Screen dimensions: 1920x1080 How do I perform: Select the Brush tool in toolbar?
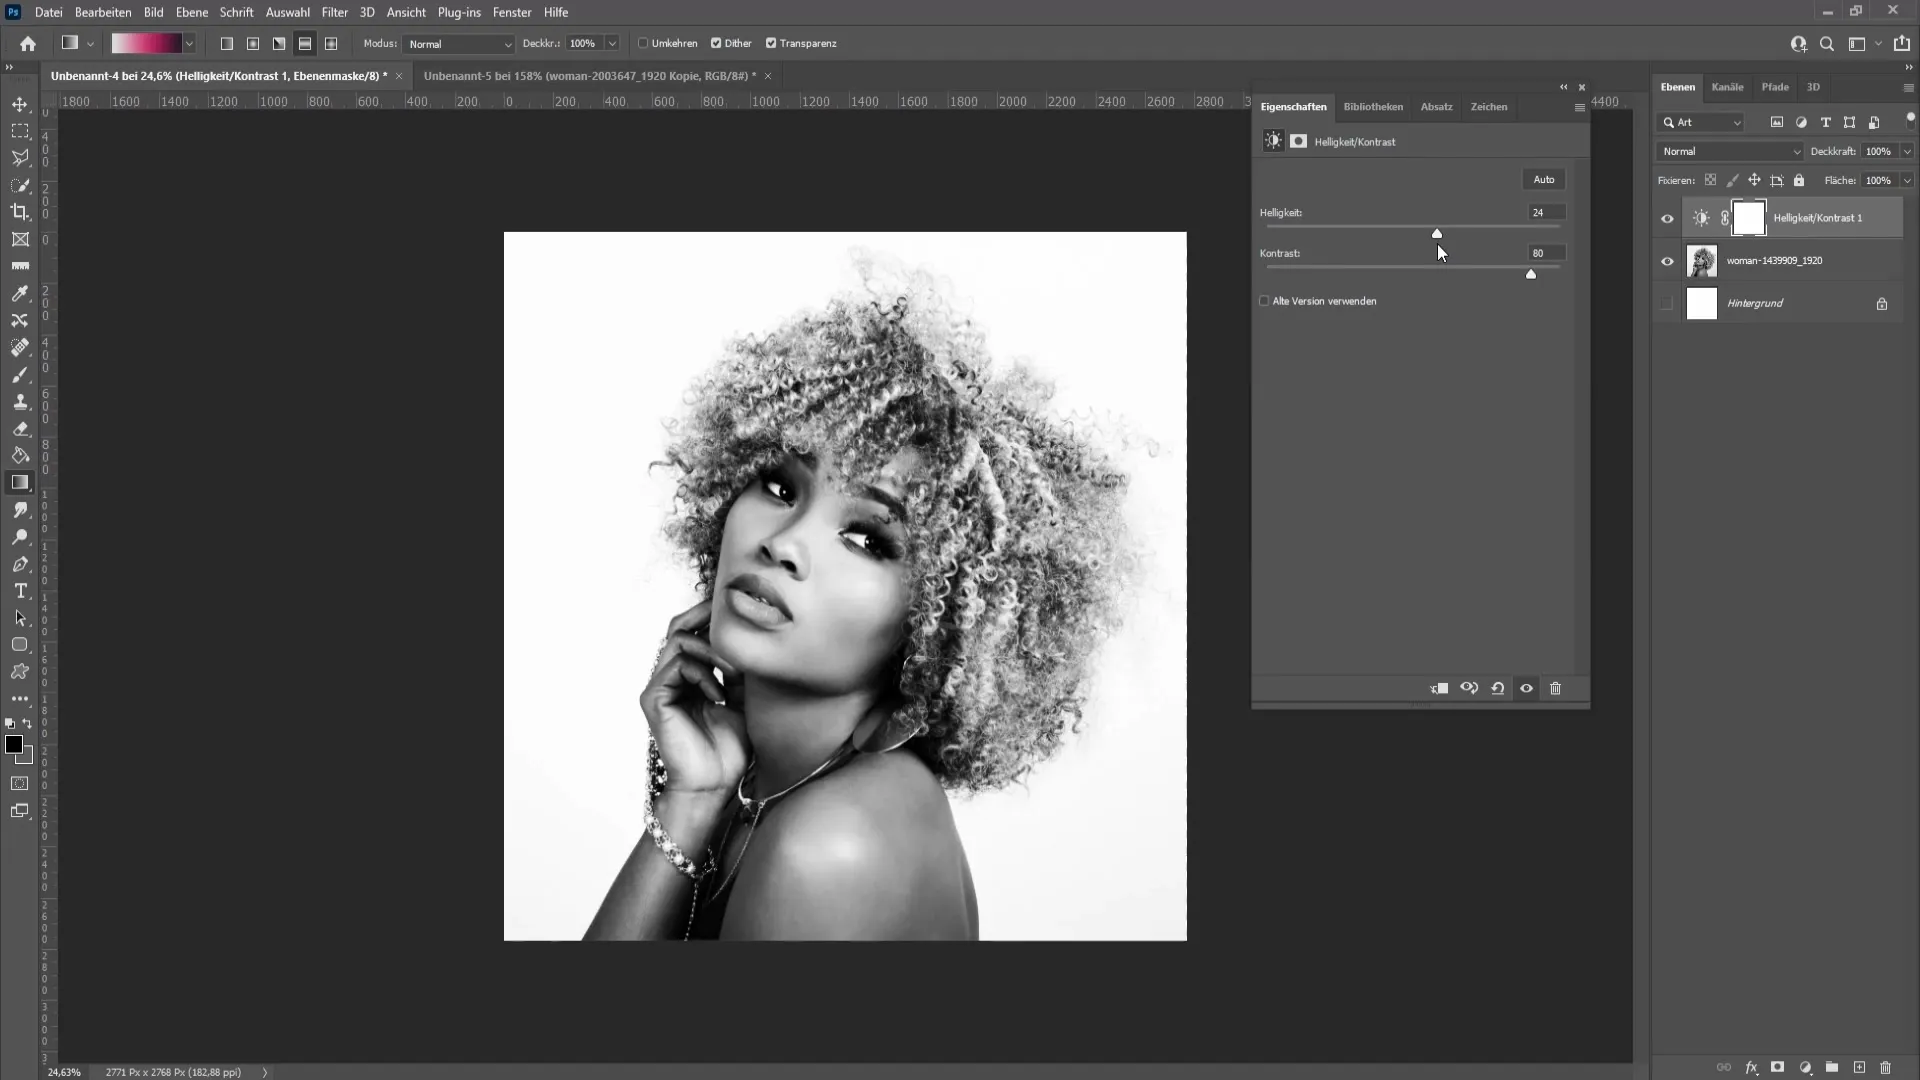coord(20,373)
